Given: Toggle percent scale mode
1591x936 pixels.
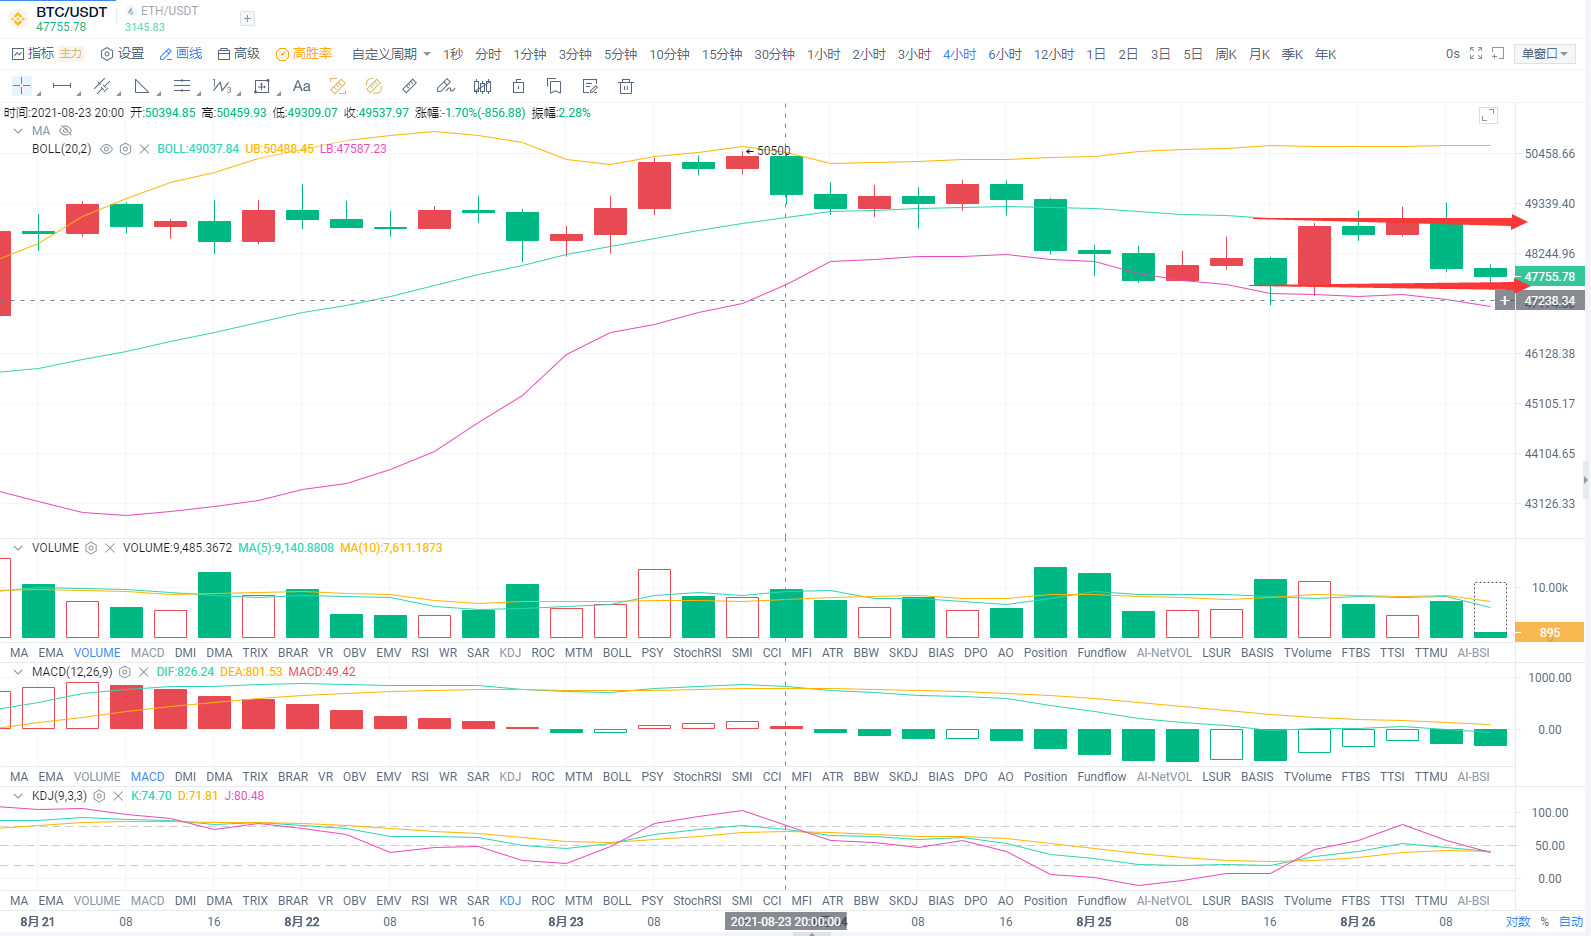Looking at the screenshot, I should (x=1545, y=922).
